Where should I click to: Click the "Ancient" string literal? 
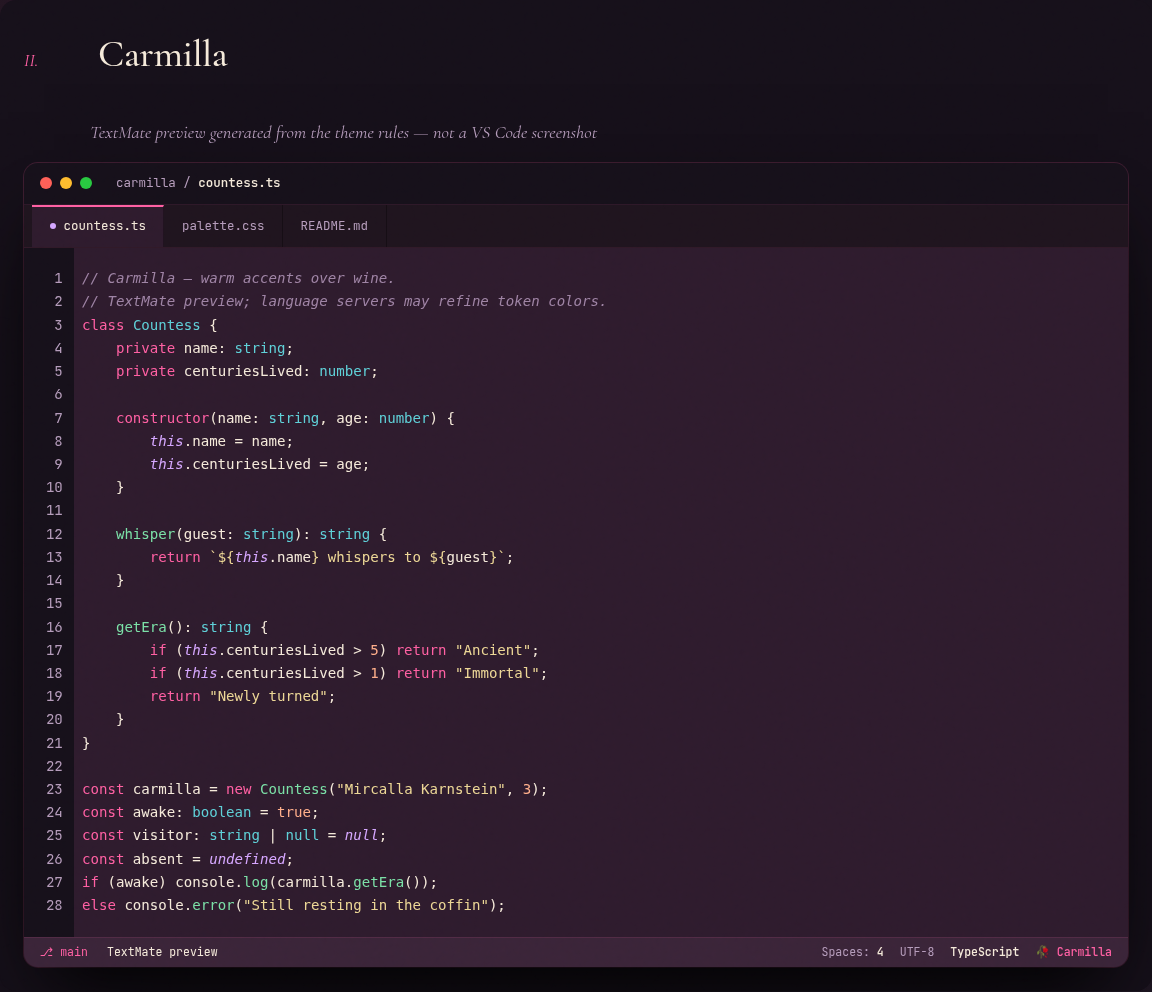click(x=493, y=650)
